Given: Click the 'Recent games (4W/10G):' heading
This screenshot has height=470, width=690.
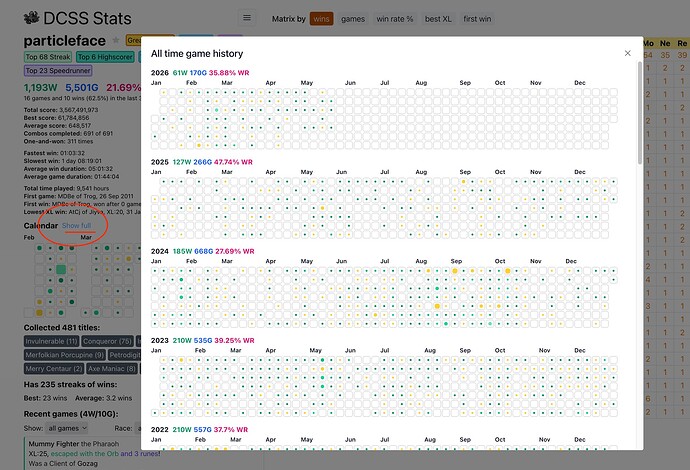Looking at the screenshot, I should coord(71,414).
